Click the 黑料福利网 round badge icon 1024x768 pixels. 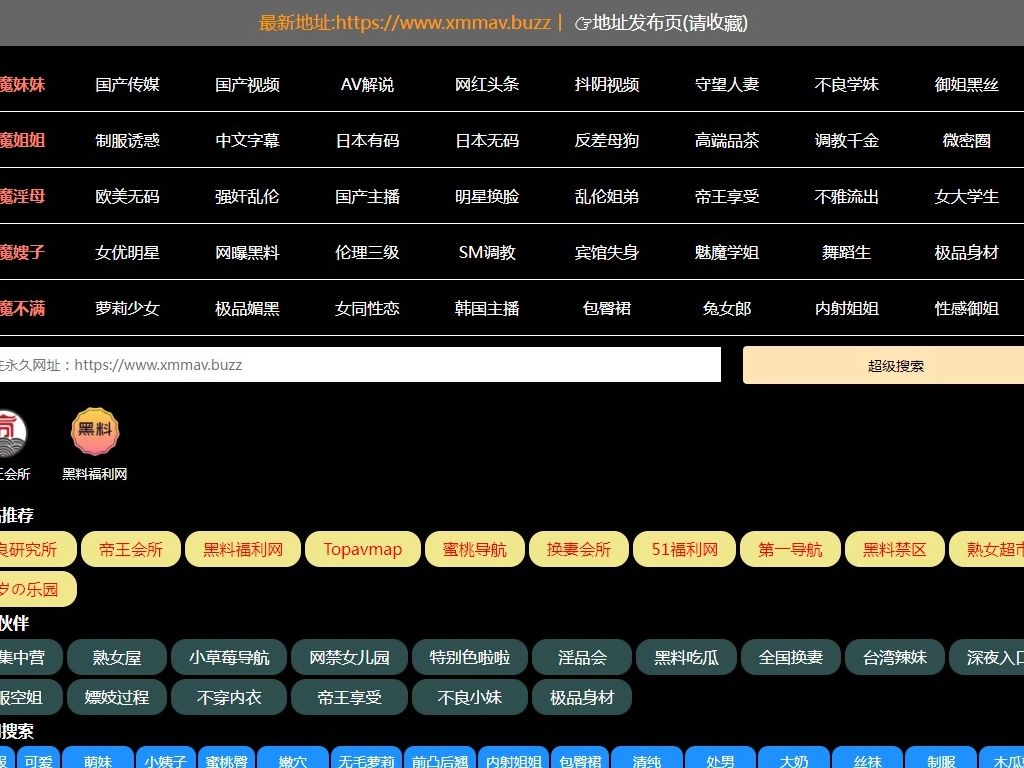tap(95, 432)
